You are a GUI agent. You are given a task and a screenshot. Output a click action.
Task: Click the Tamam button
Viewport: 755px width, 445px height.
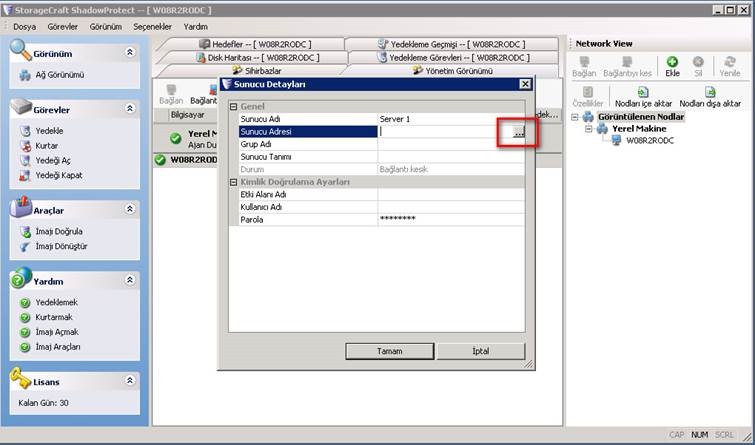pyautogui.click(x=390, y=351)
